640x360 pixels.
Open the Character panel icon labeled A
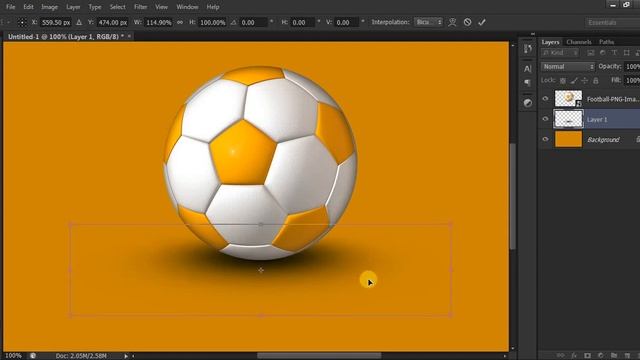tap(528, 69)
